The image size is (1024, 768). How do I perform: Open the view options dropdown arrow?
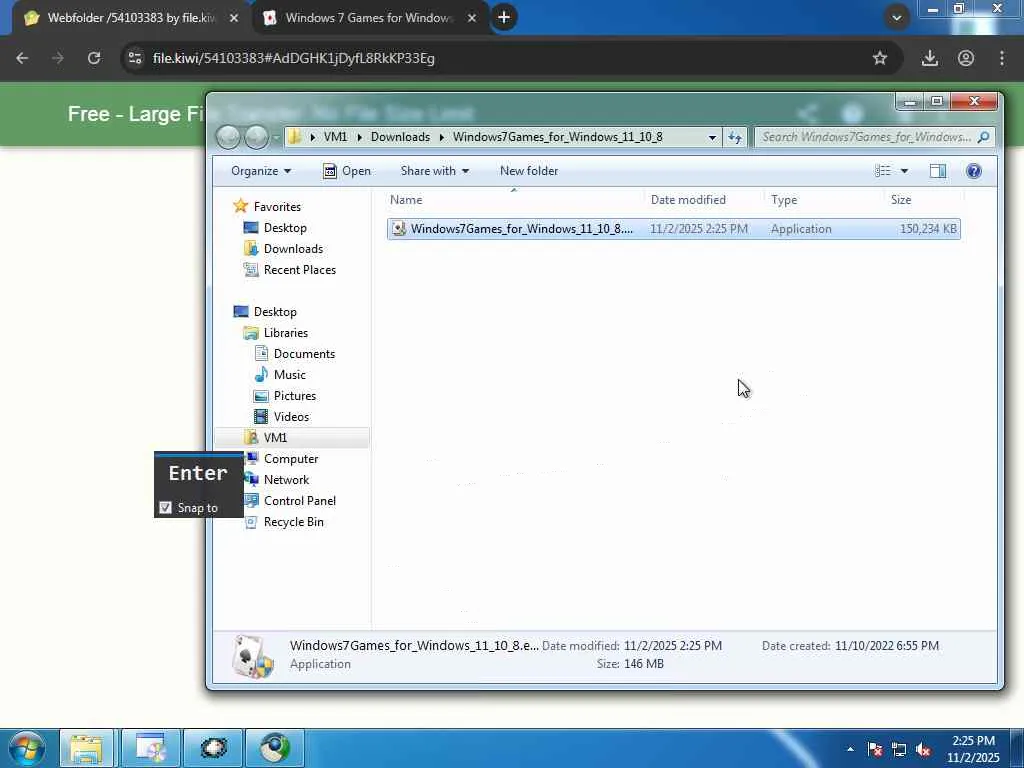(904, 171)
